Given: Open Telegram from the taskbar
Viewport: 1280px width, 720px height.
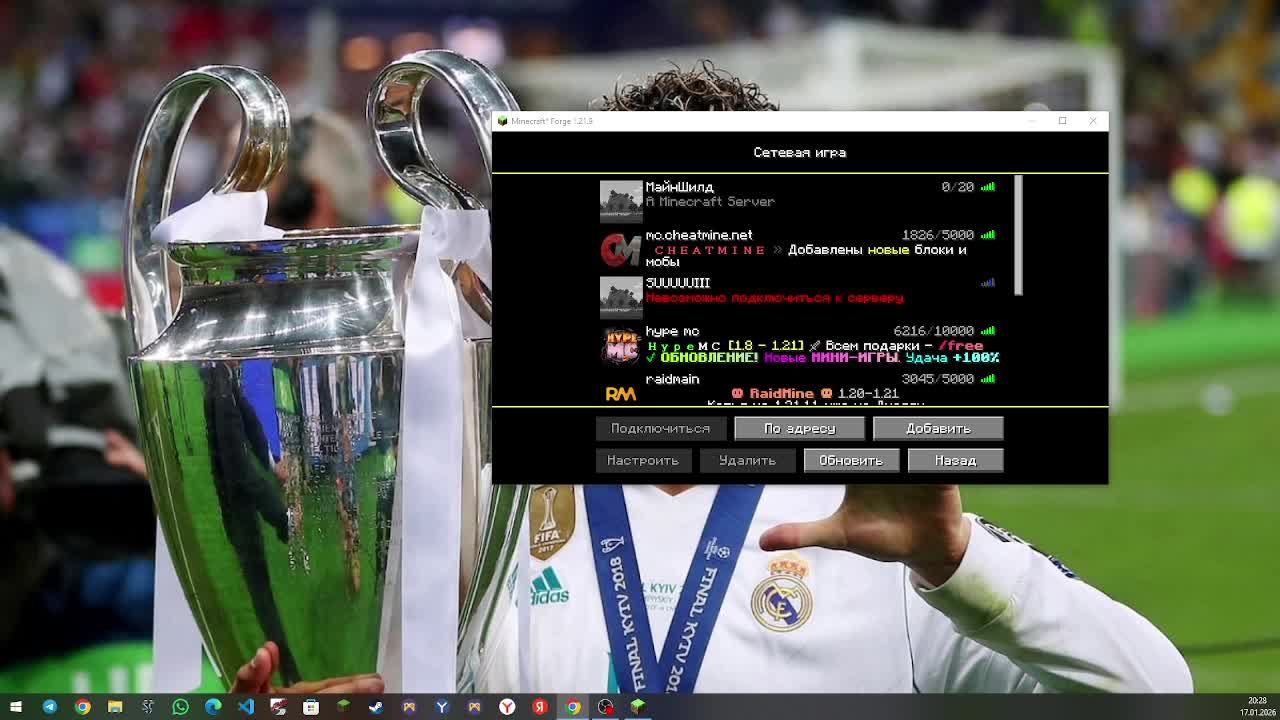Looking at the screenshot, I should tap(49, 707).
